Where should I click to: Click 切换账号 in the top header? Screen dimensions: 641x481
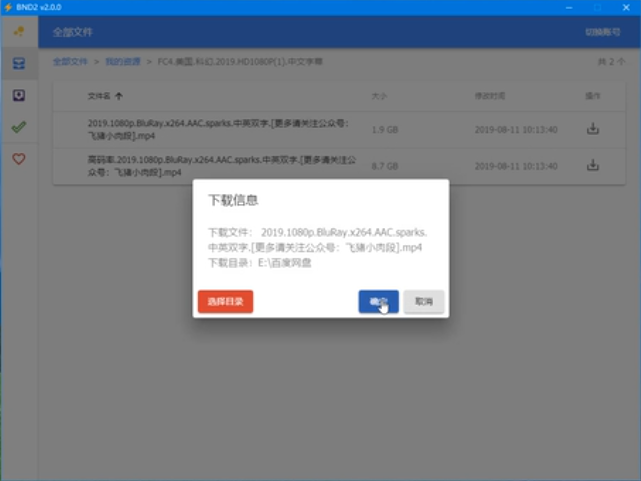pos(602,32)
